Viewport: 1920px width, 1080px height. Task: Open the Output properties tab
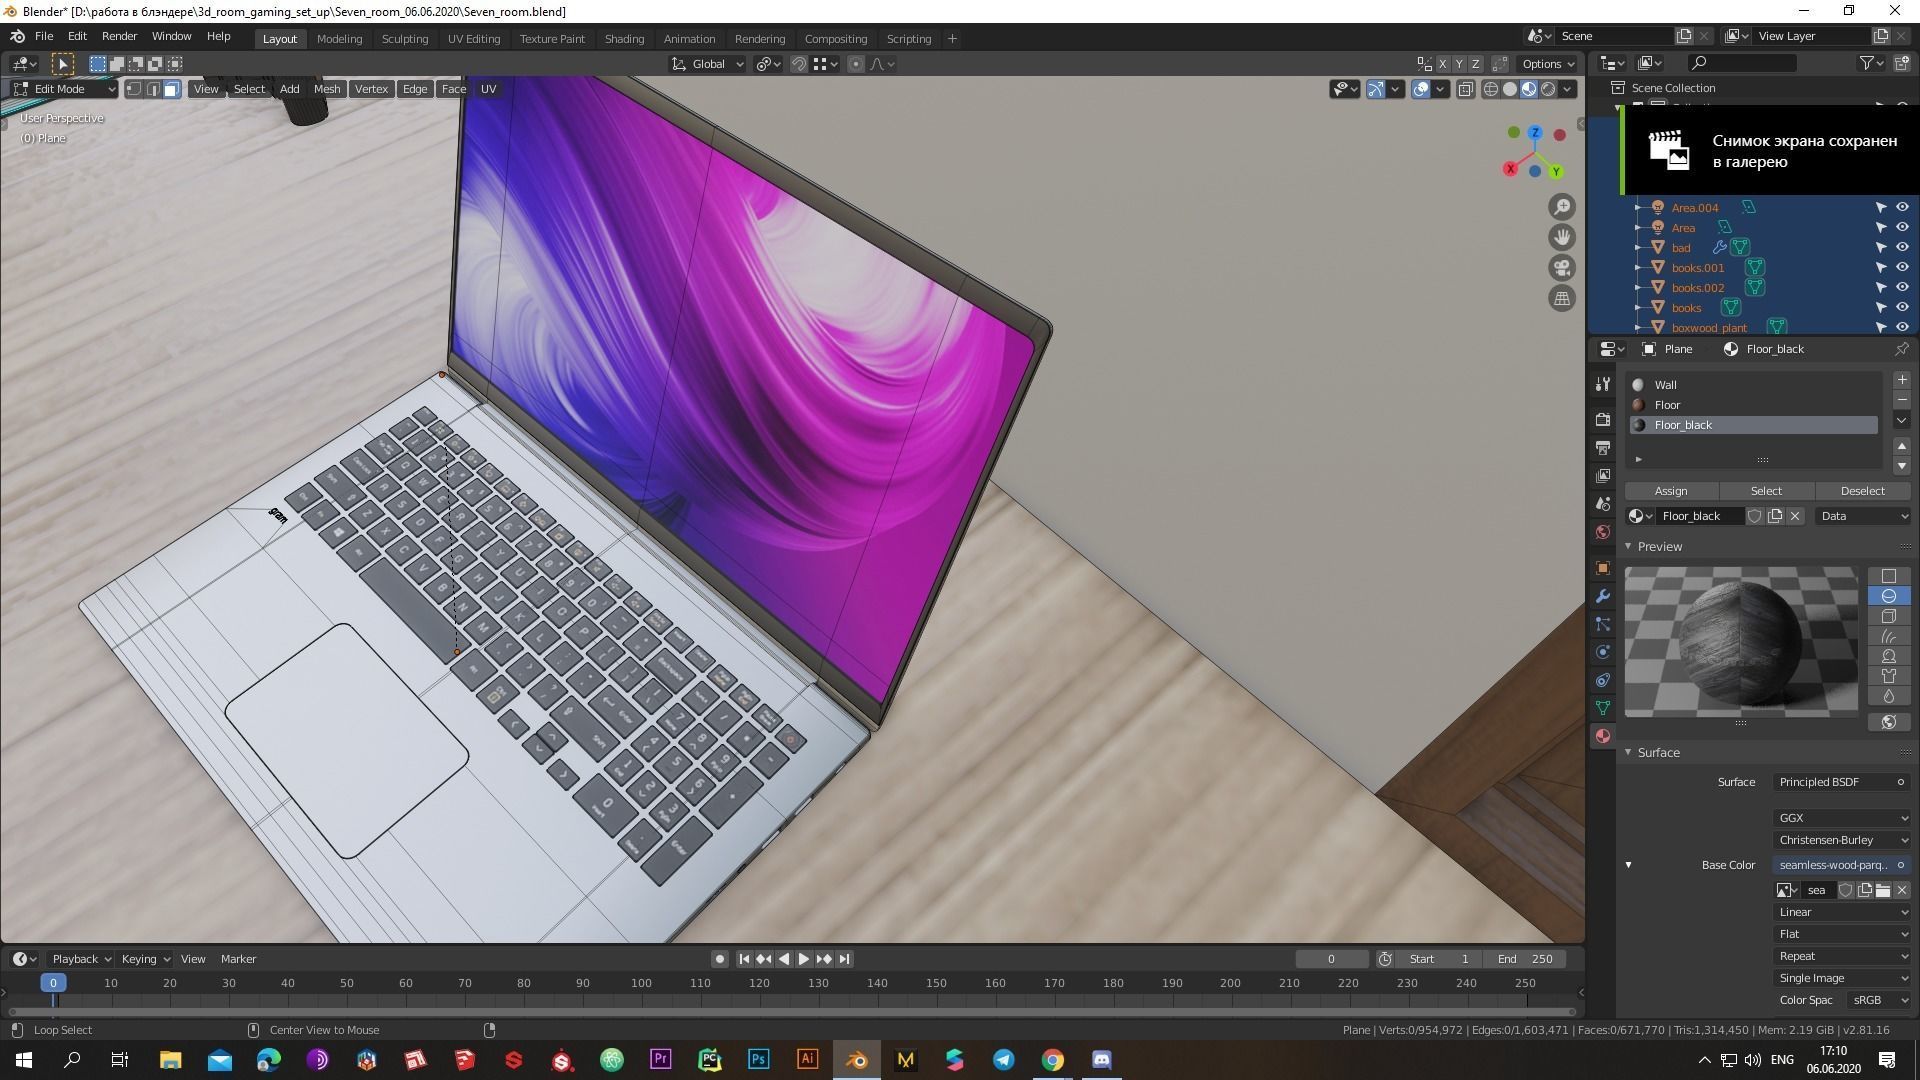(x=1603, y=447)
